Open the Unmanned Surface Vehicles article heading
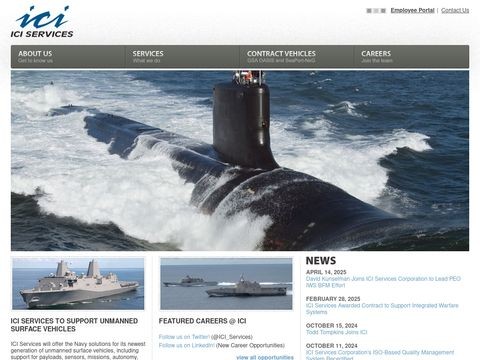Screen dimensions: 480x360 (x=74, y=325)
